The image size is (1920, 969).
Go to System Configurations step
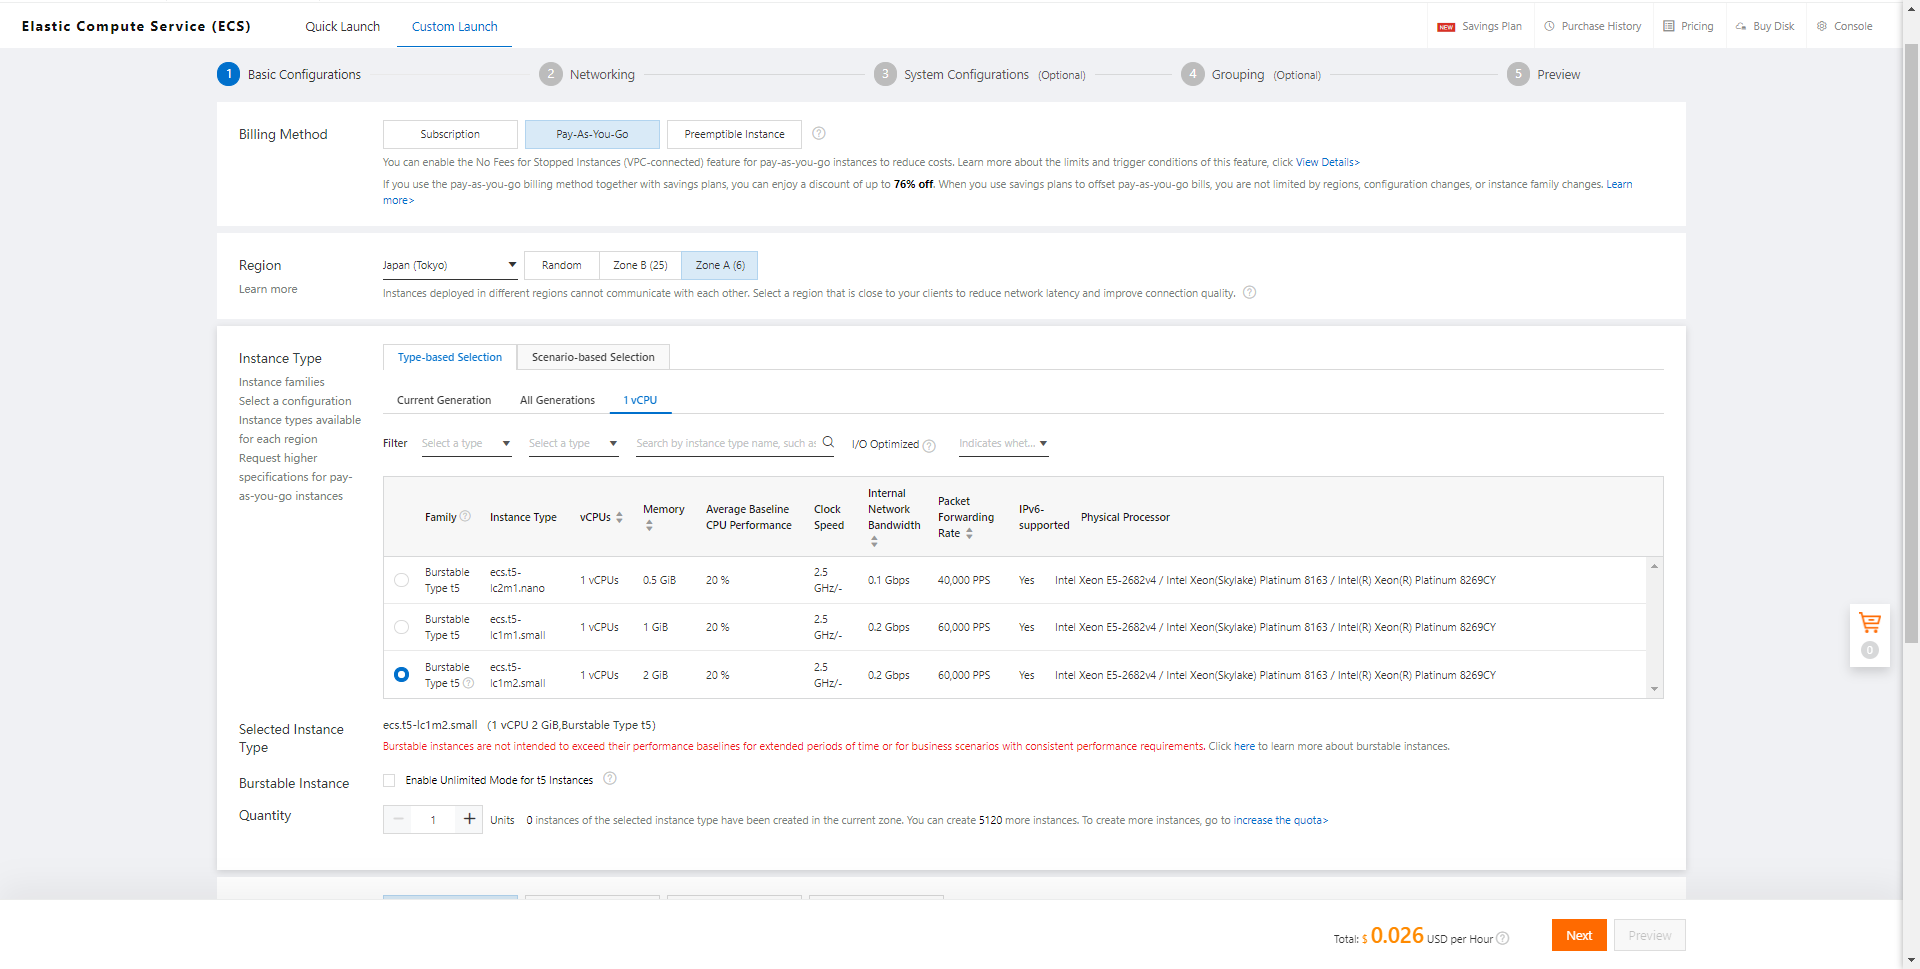(x=980, y=74)
